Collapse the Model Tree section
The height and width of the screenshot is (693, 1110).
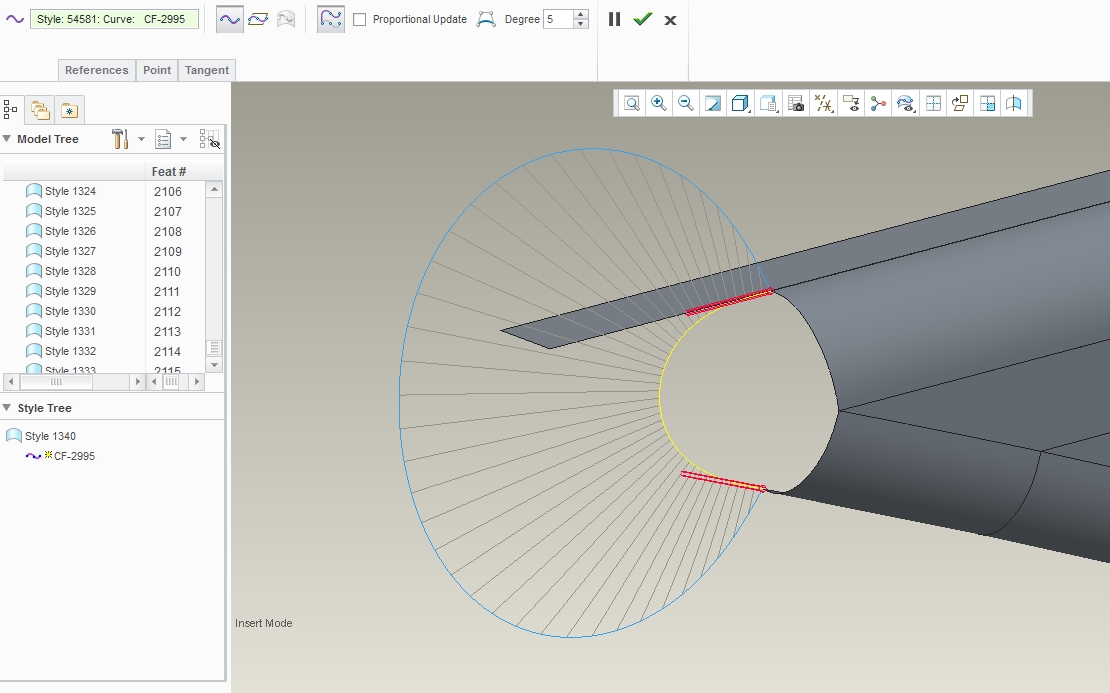point(7,139)
